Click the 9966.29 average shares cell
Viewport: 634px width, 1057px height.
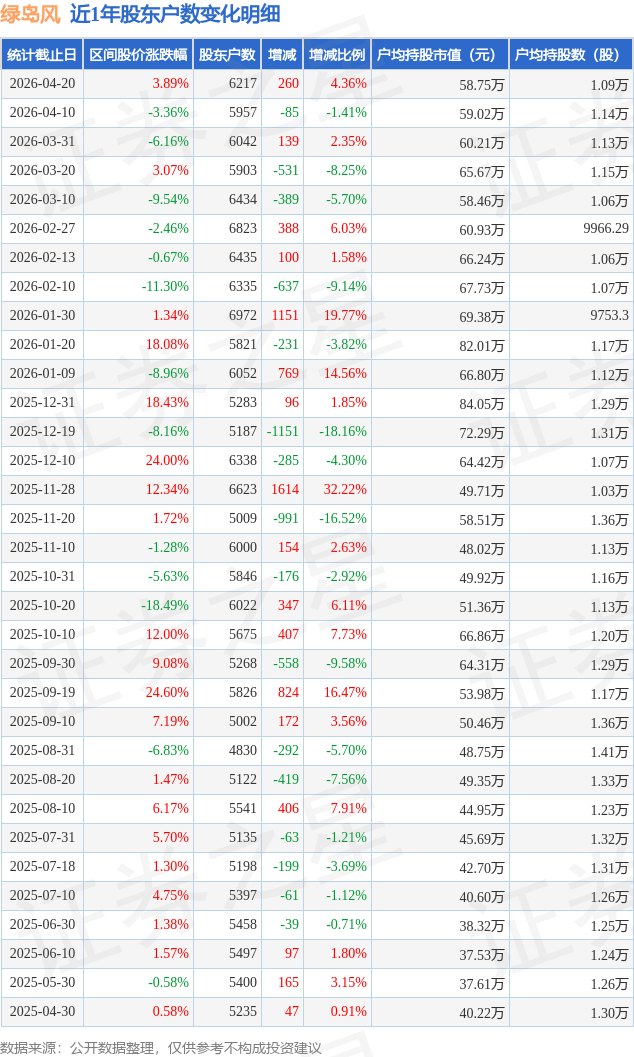tap(606, 229)
